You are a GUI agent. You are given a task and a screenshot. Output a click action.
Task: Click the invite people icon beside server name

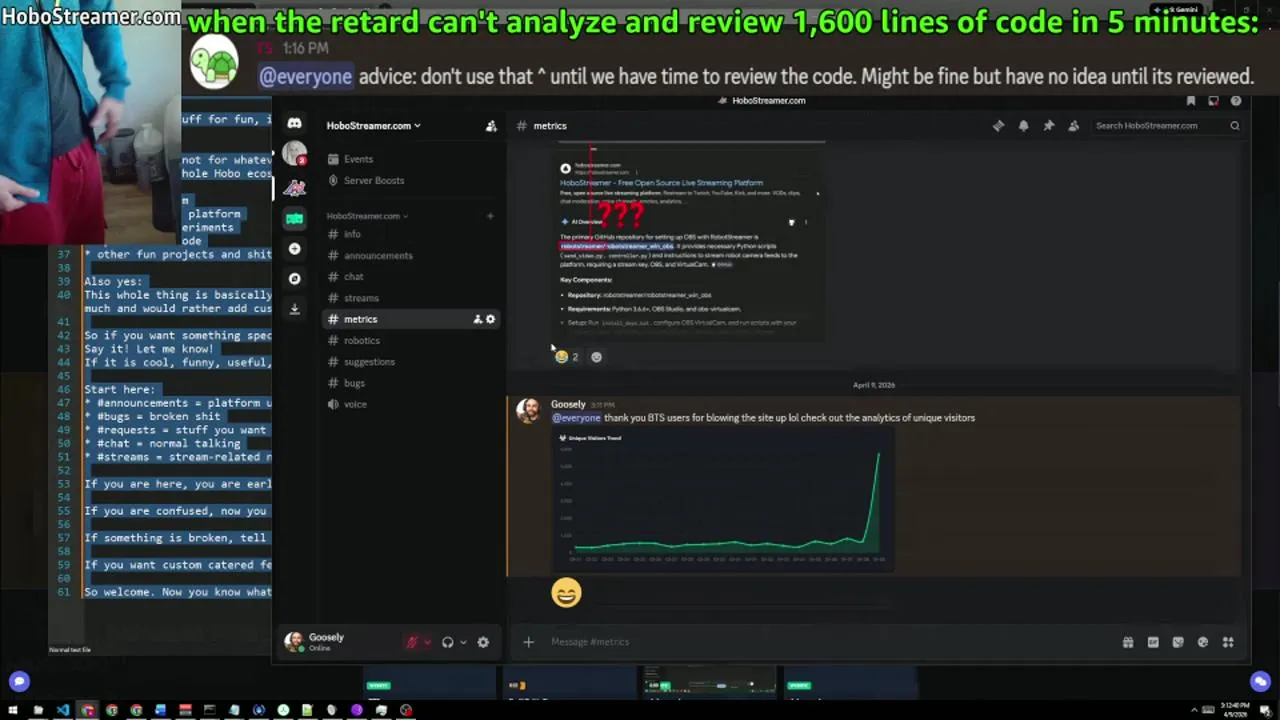click(491, 126)
